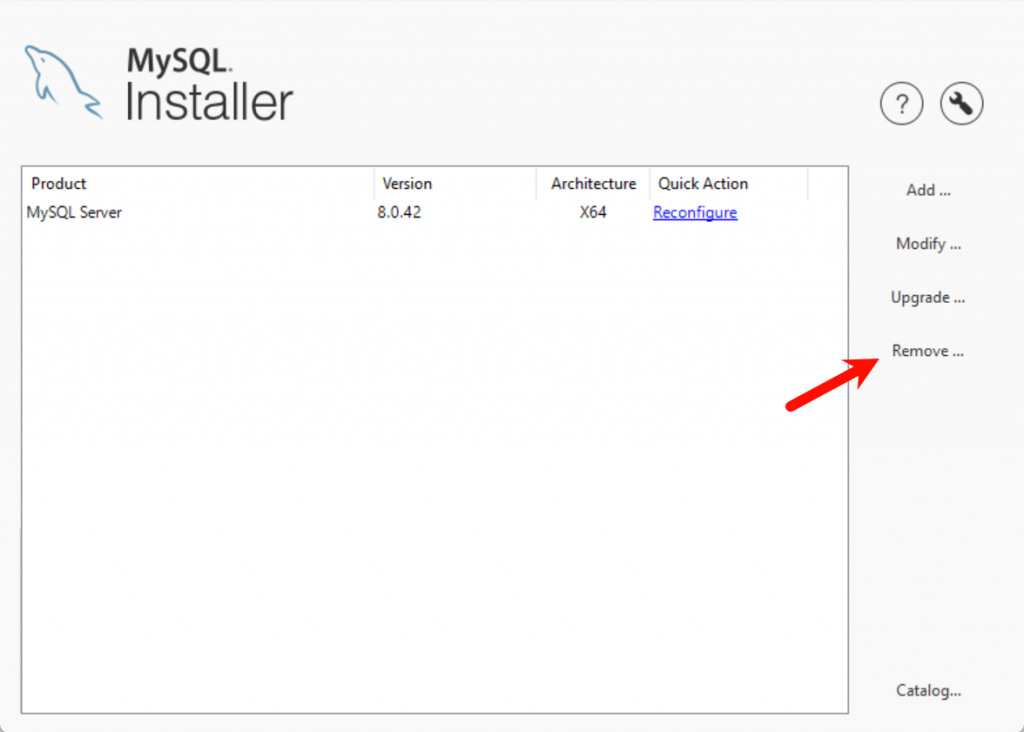Click the Installer heading text
Screen dimensions: 1024x732
[x=209, y=101]
